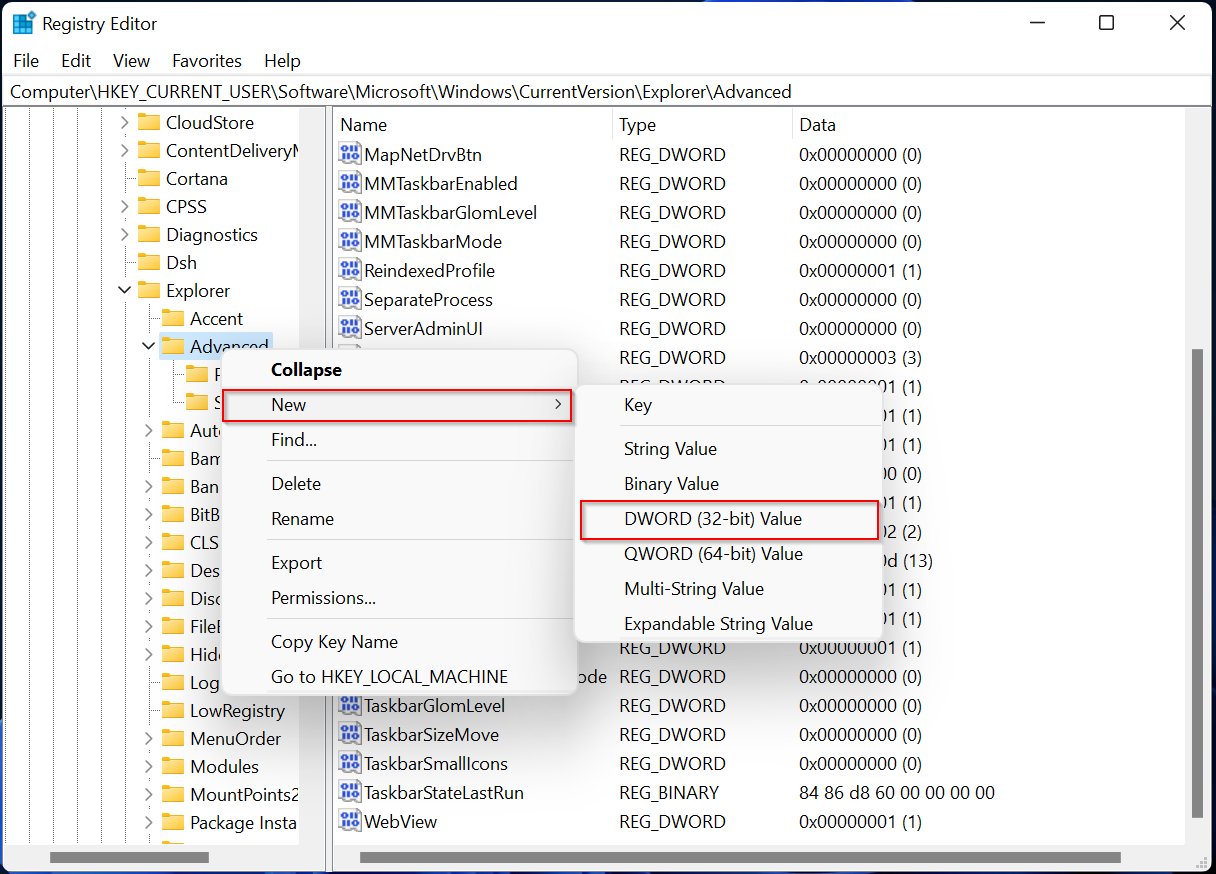Click the MMTaskbarMode value icon
The image size is (1216, 874).
349,241
